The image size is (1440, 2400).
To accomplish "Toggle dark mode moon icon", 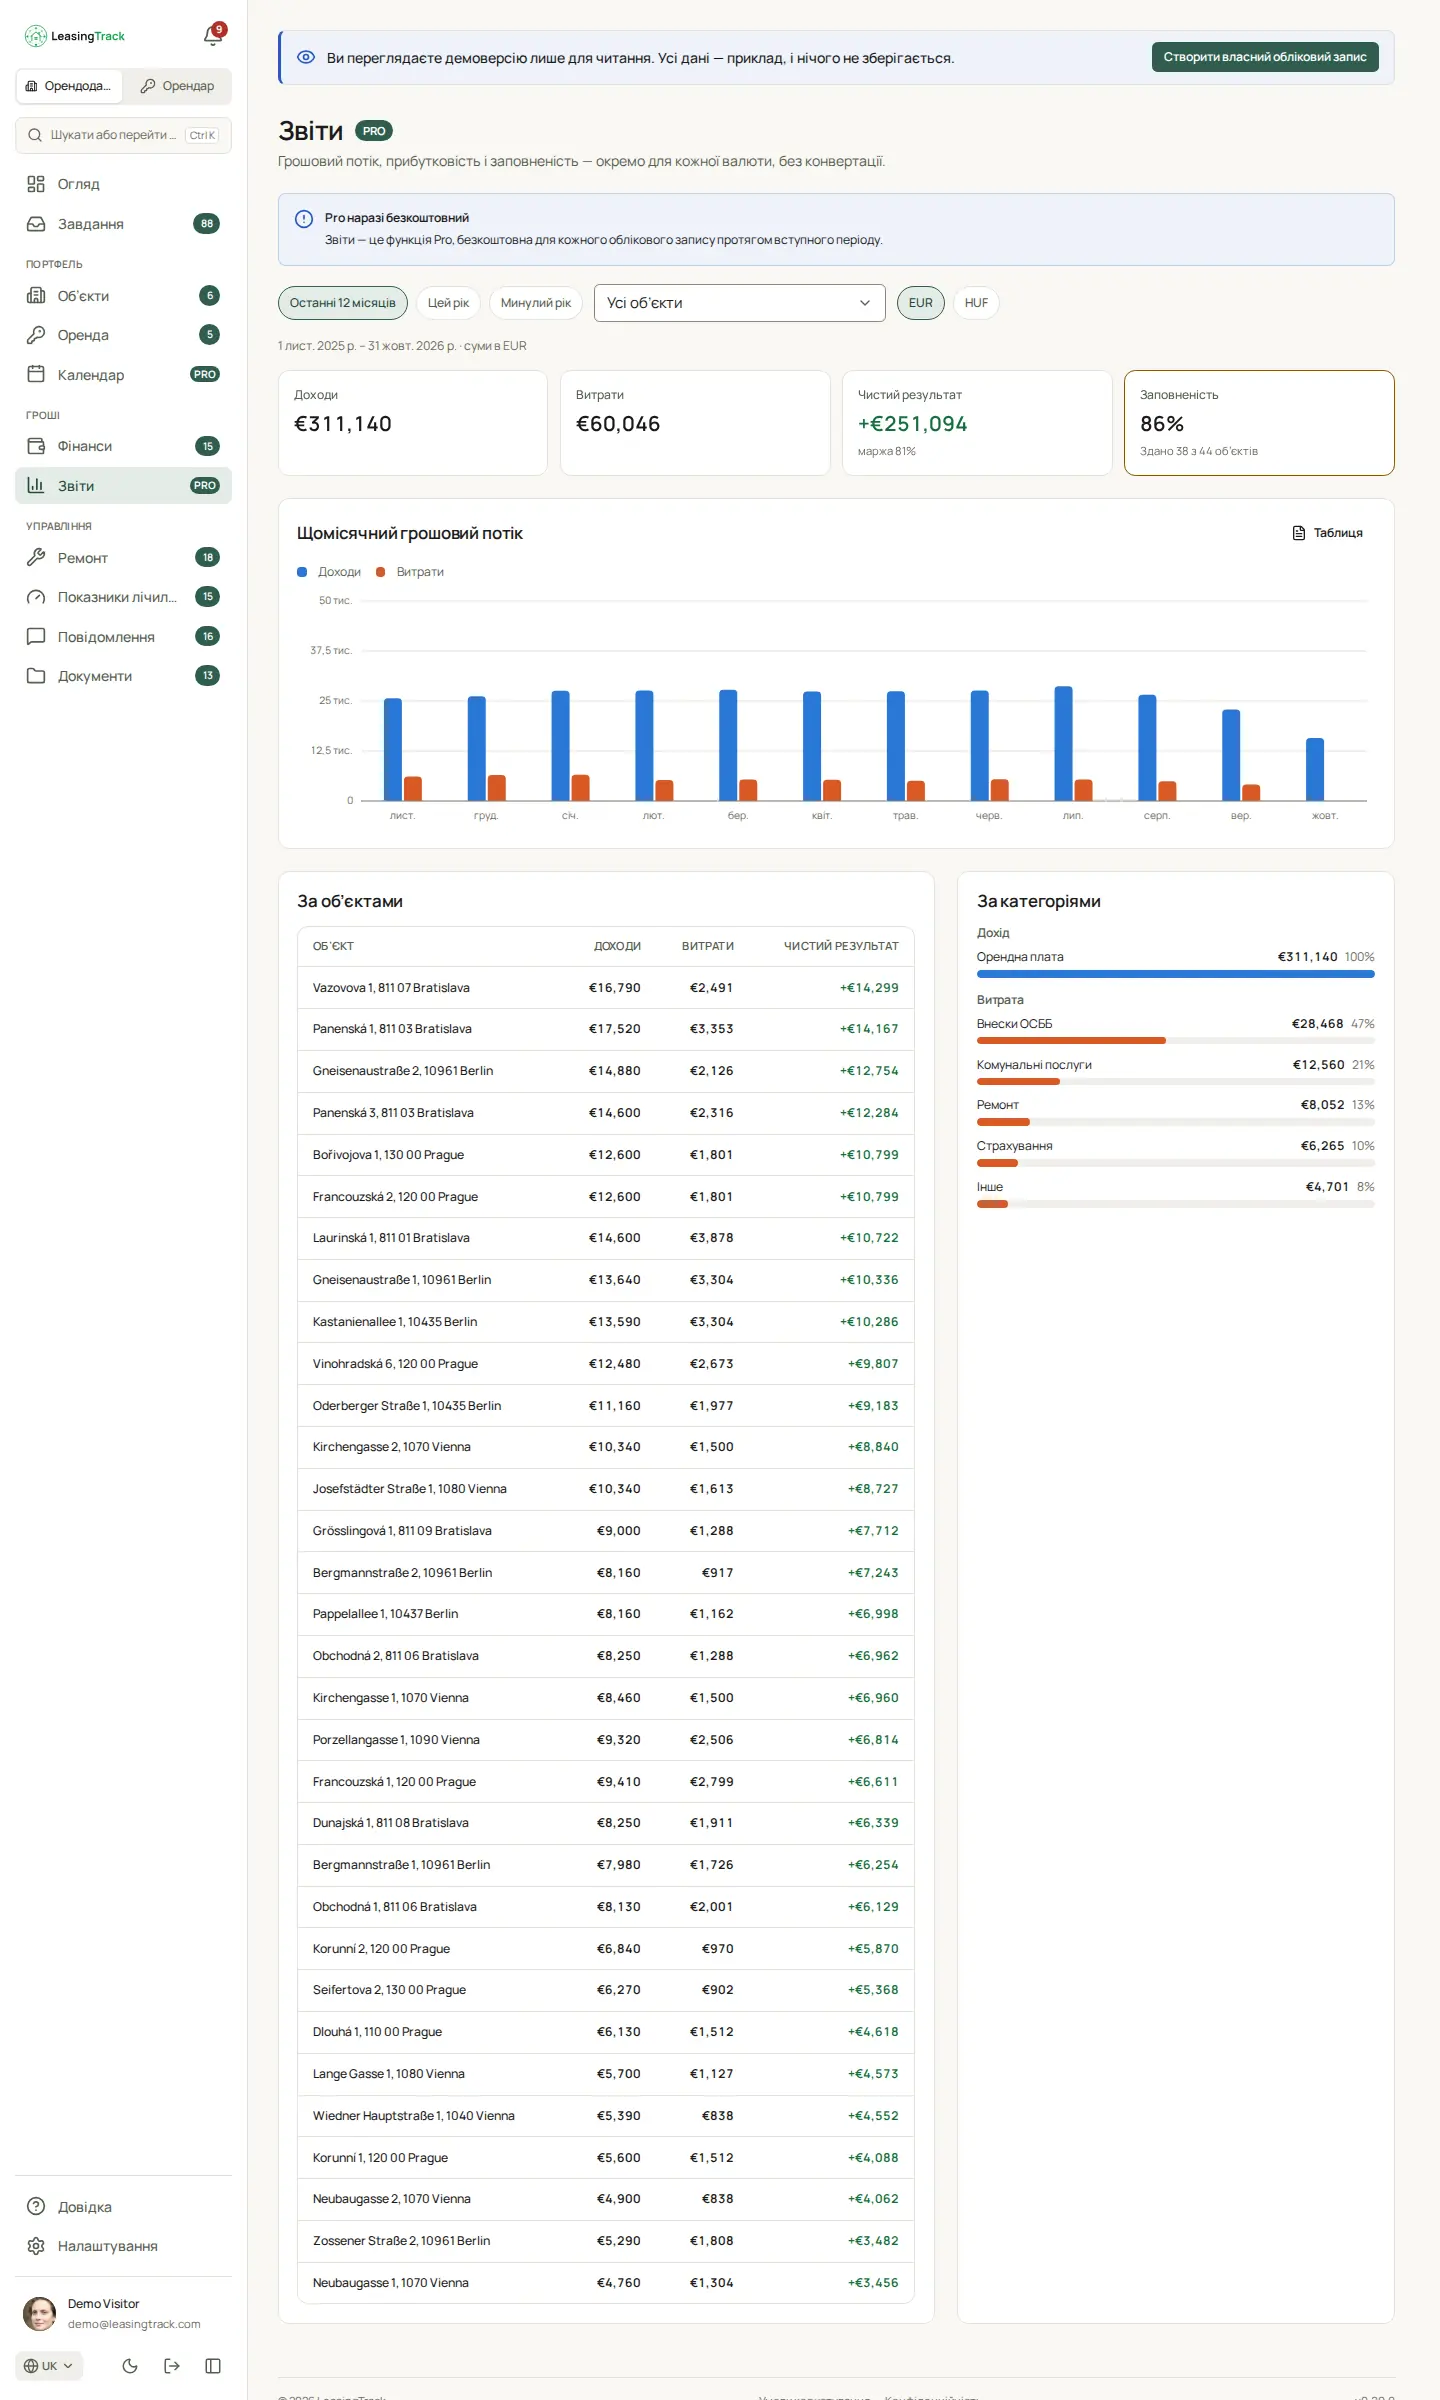I will [130, 2366].
